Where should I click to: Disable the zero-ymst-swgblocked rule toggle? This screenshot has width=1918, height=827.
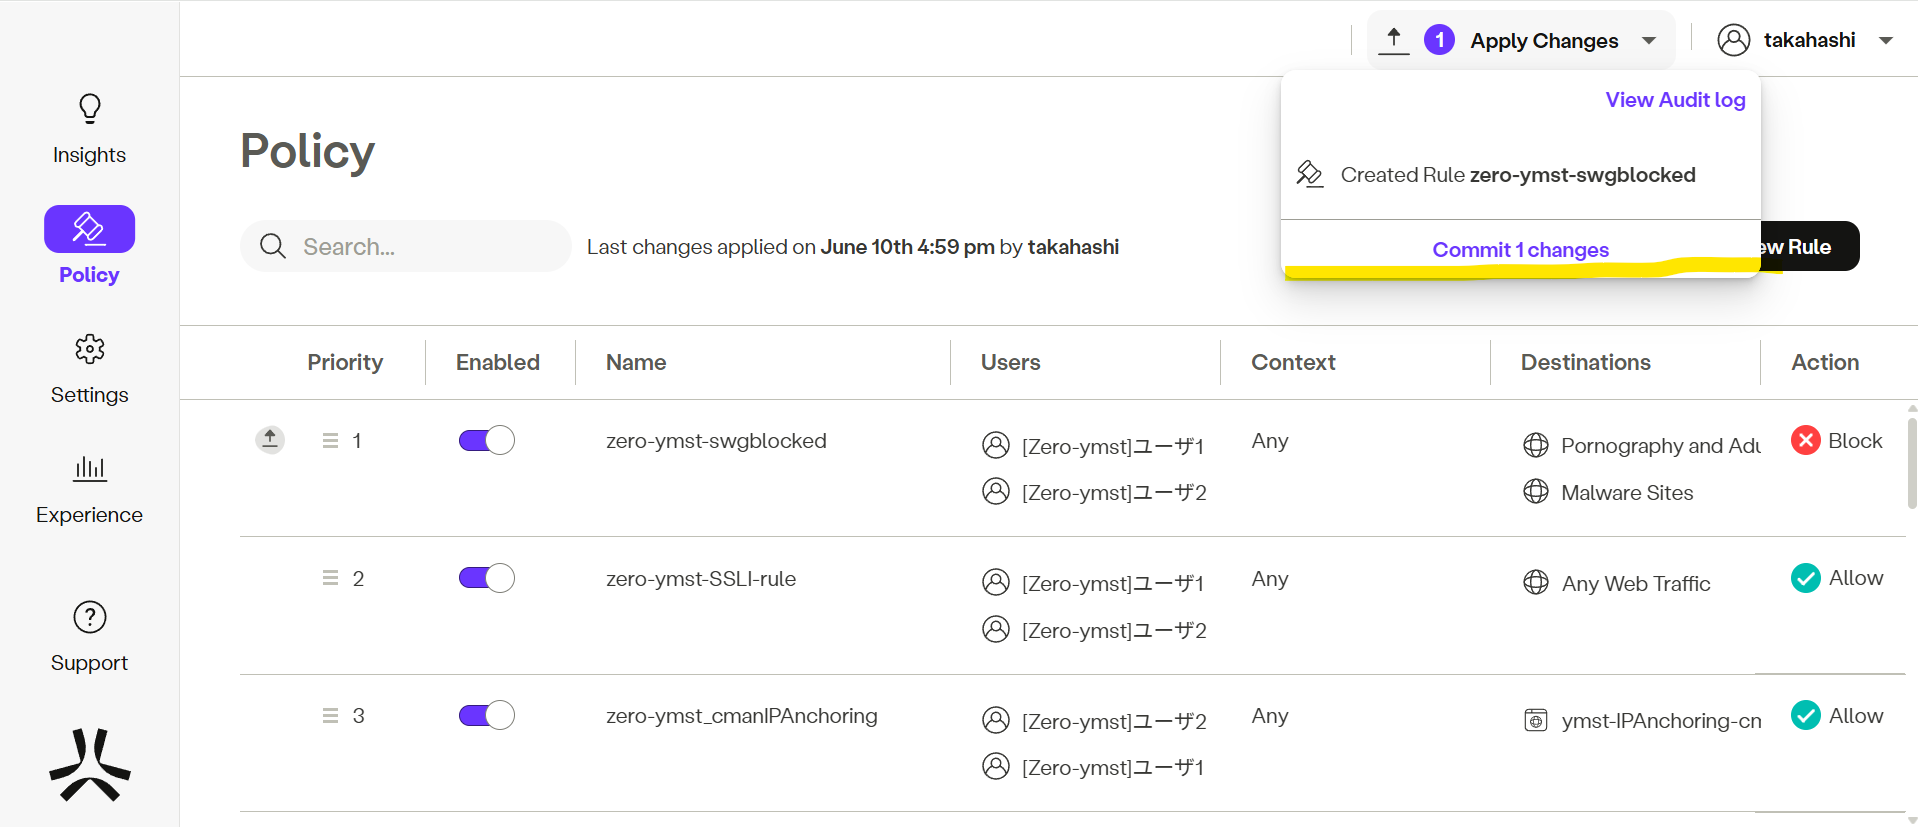487,440
